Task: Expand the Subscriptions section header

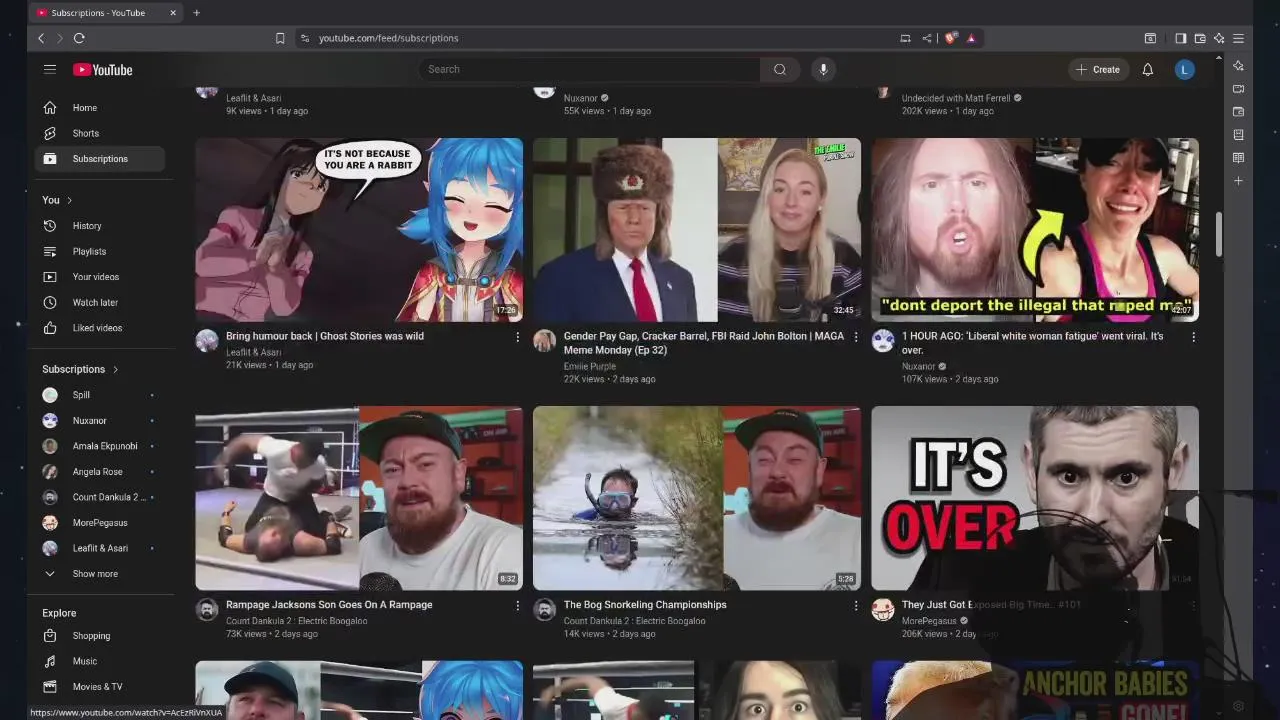Action: [81, 369]
